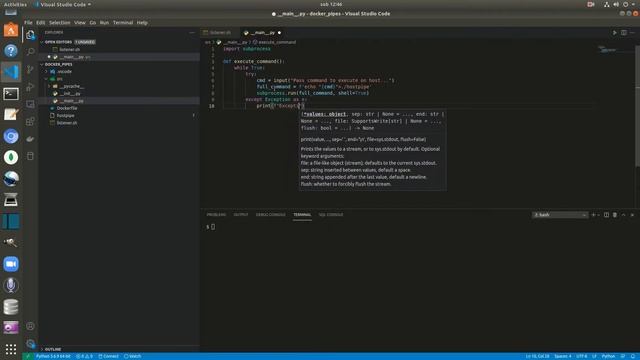Viewport: 640px width, 360px height.
Task: Open the Accounts icon in activity bar
Action: pyautogui.click(x=30, y=326)
